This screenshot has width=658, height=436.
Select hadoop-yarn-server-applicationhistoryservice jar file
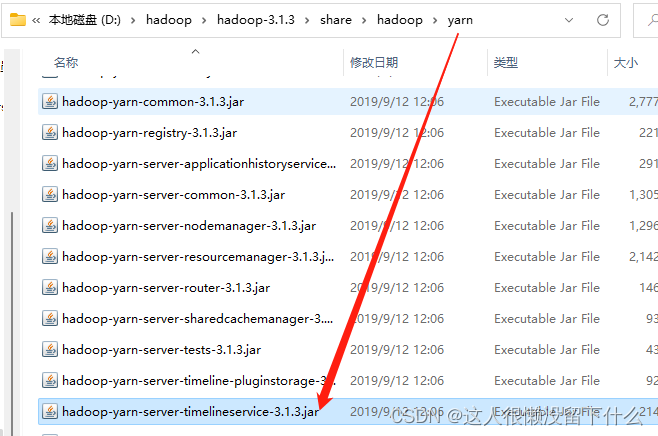199,164
